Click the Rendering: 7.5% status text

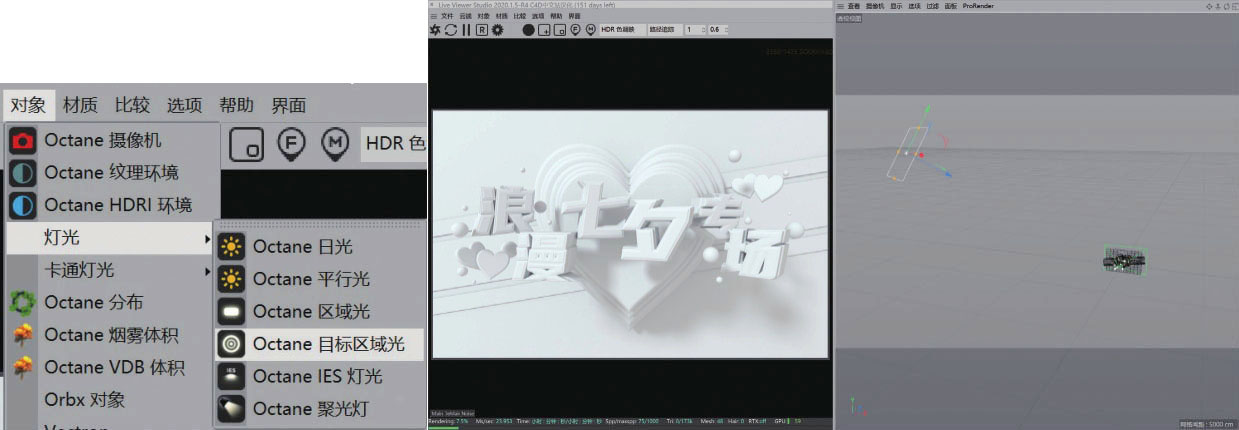coord(449,421)
